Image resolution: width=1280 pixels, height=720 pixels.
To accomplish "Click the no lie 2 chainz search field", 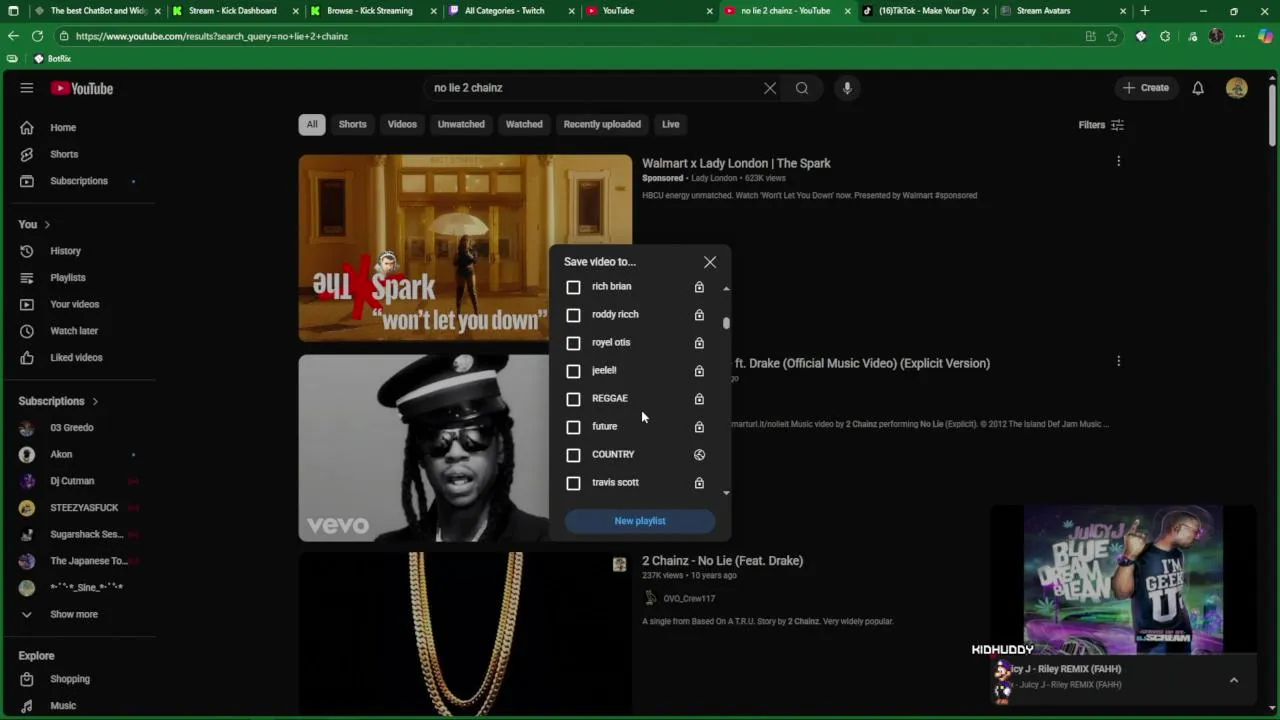I will click(594, 88).
